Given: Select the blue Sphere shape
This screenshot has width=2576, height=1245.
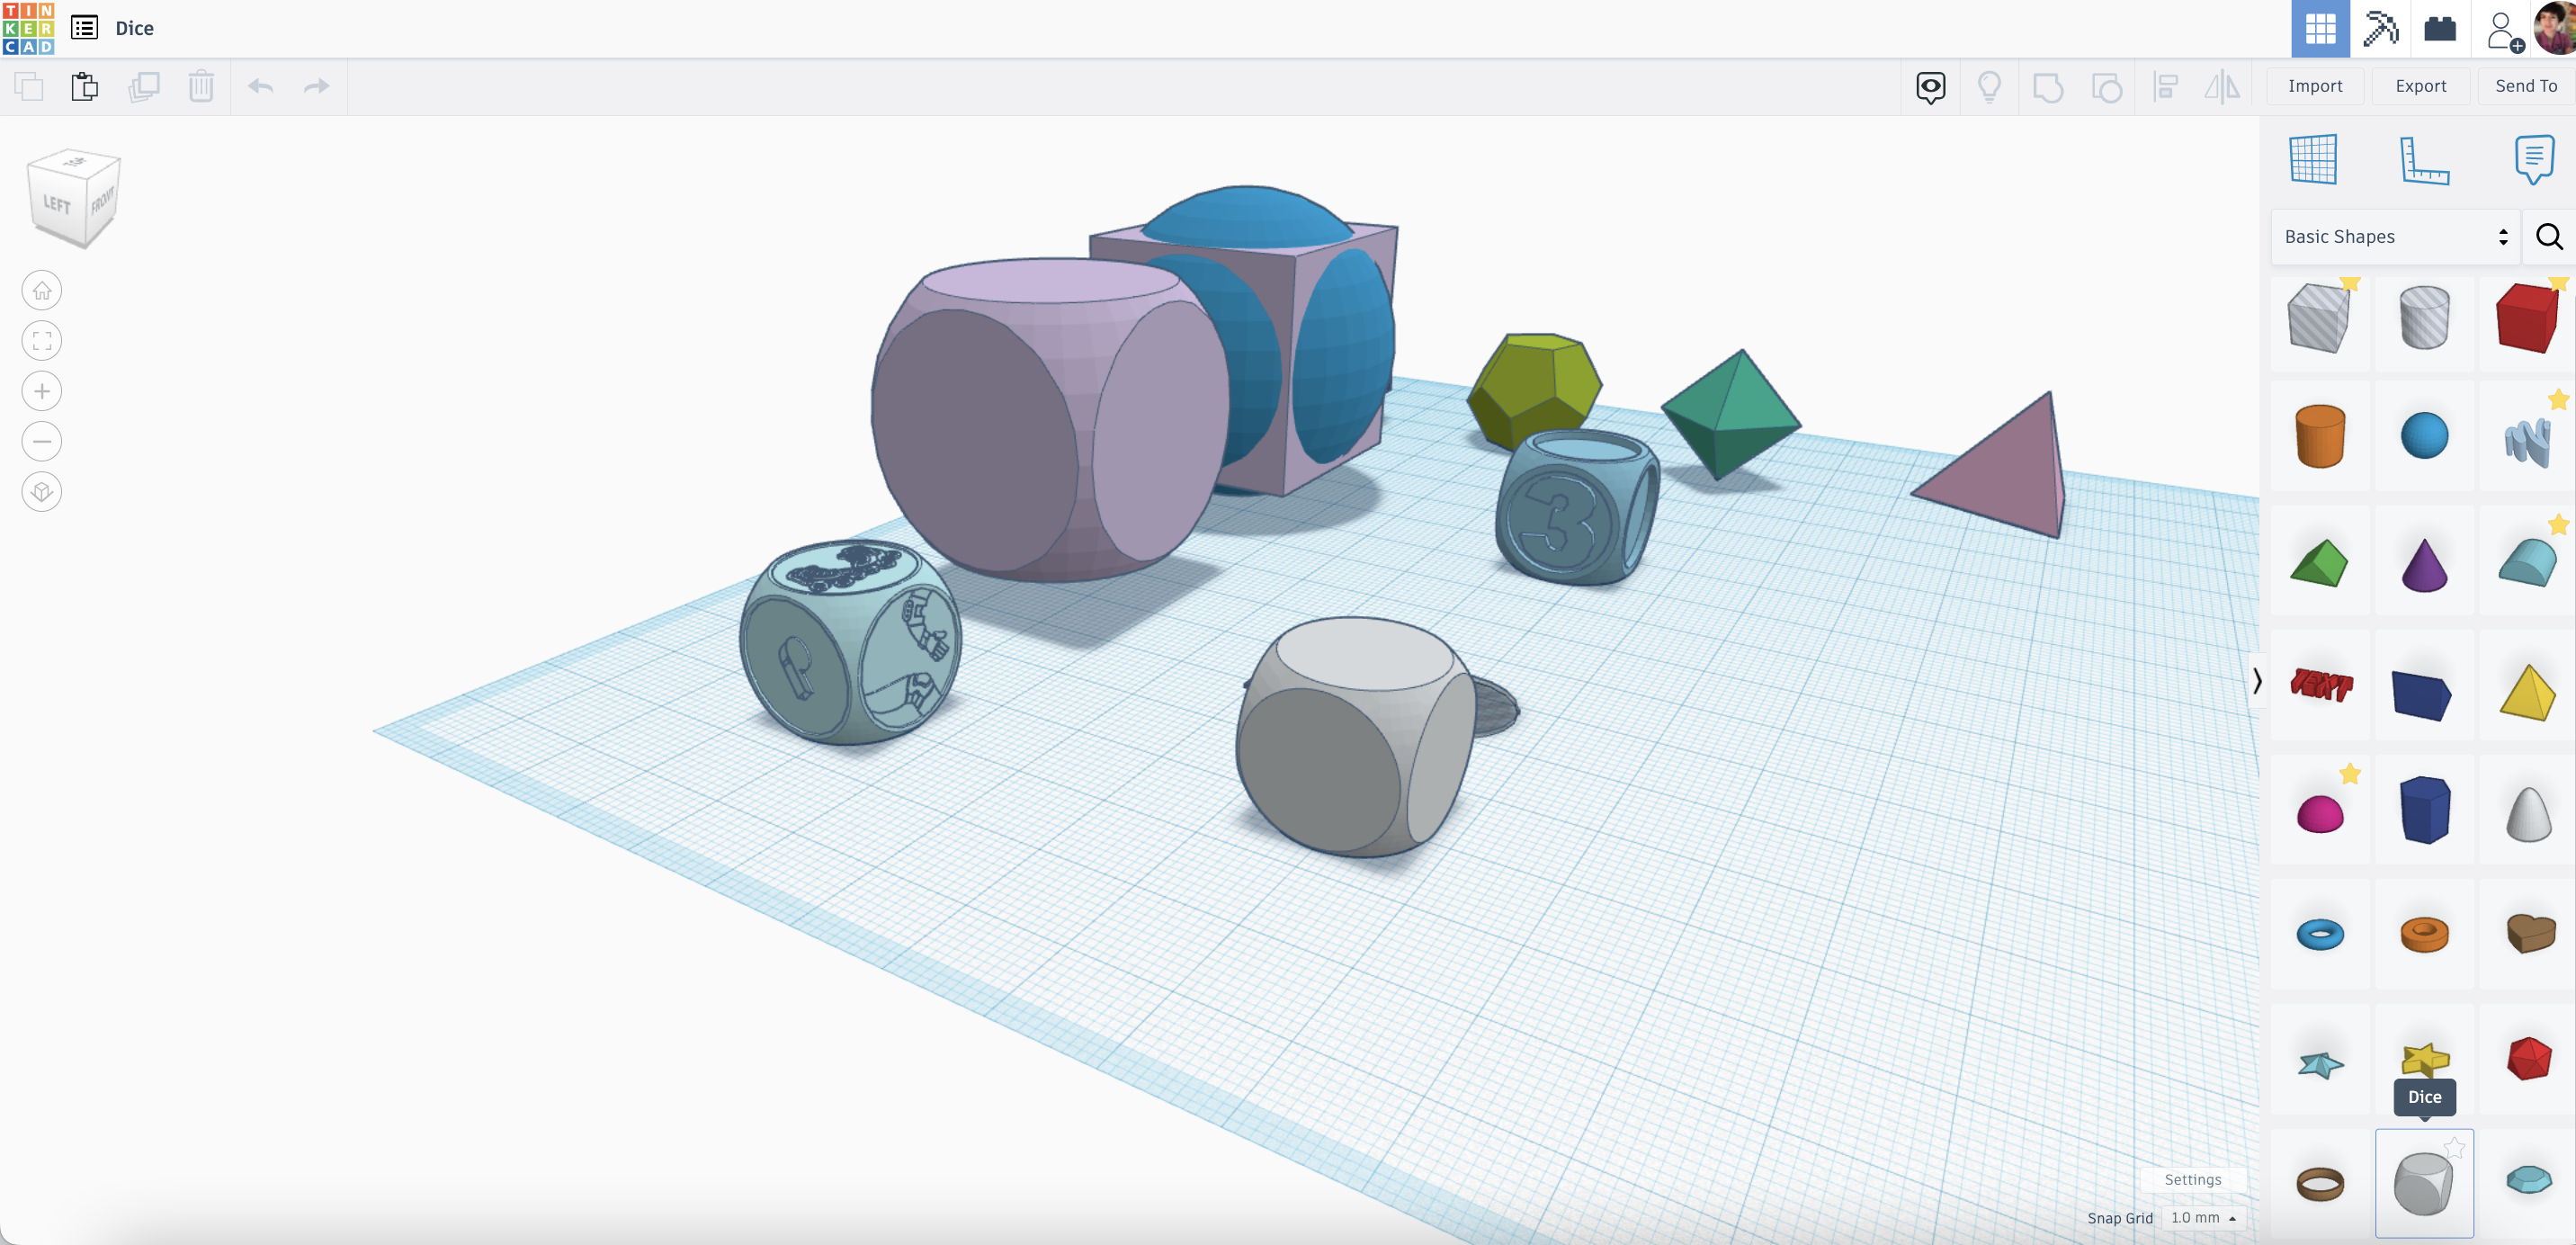Looking at the screenshot, I should [x=2424, y=437].
